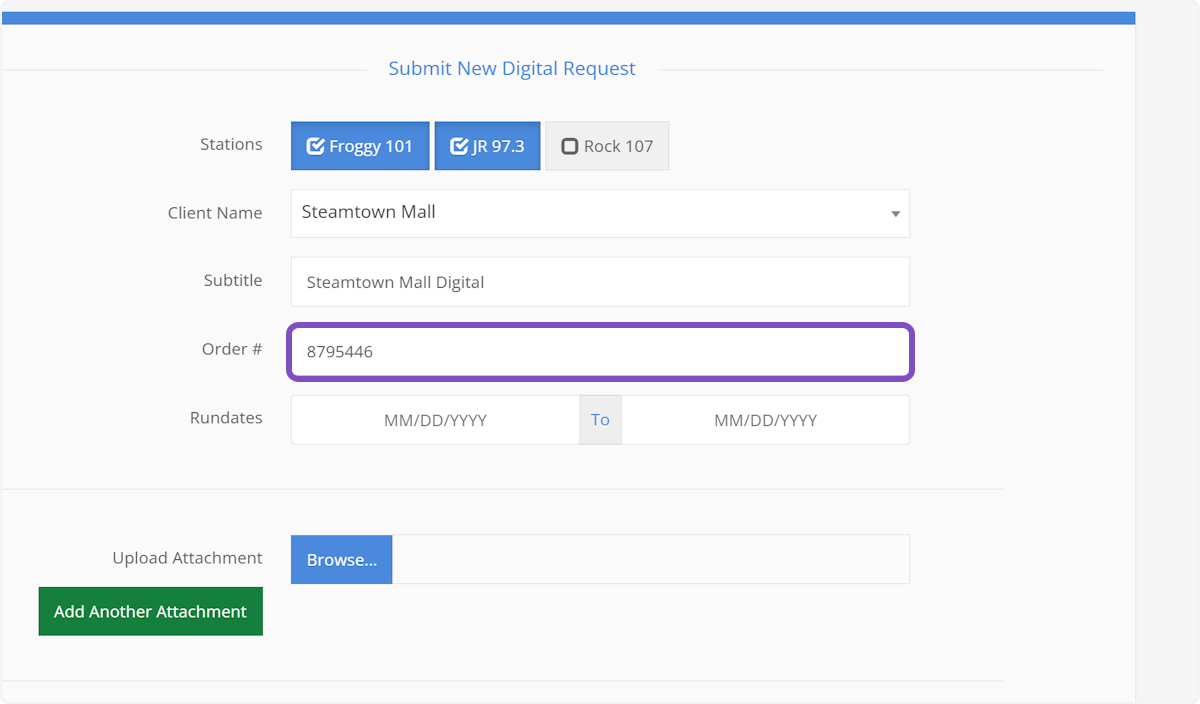Click the Order # field containing 8795446
The width and height of the screenshot is (1200, 704).
click(600, 352)
